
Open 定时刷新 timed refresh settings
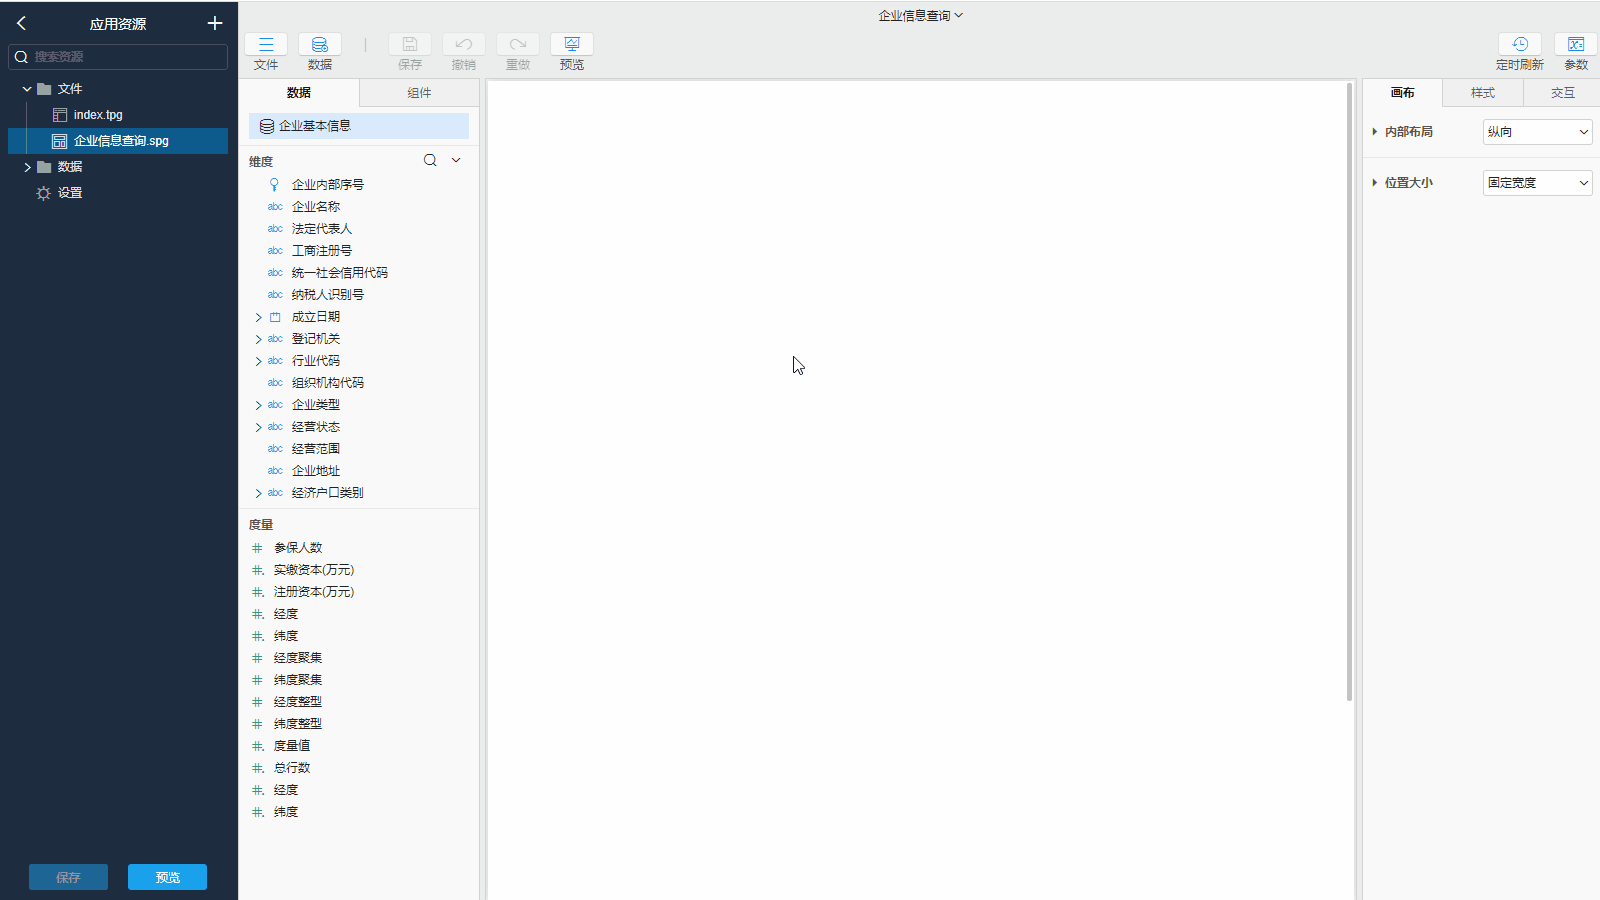tap(1519, 45)
